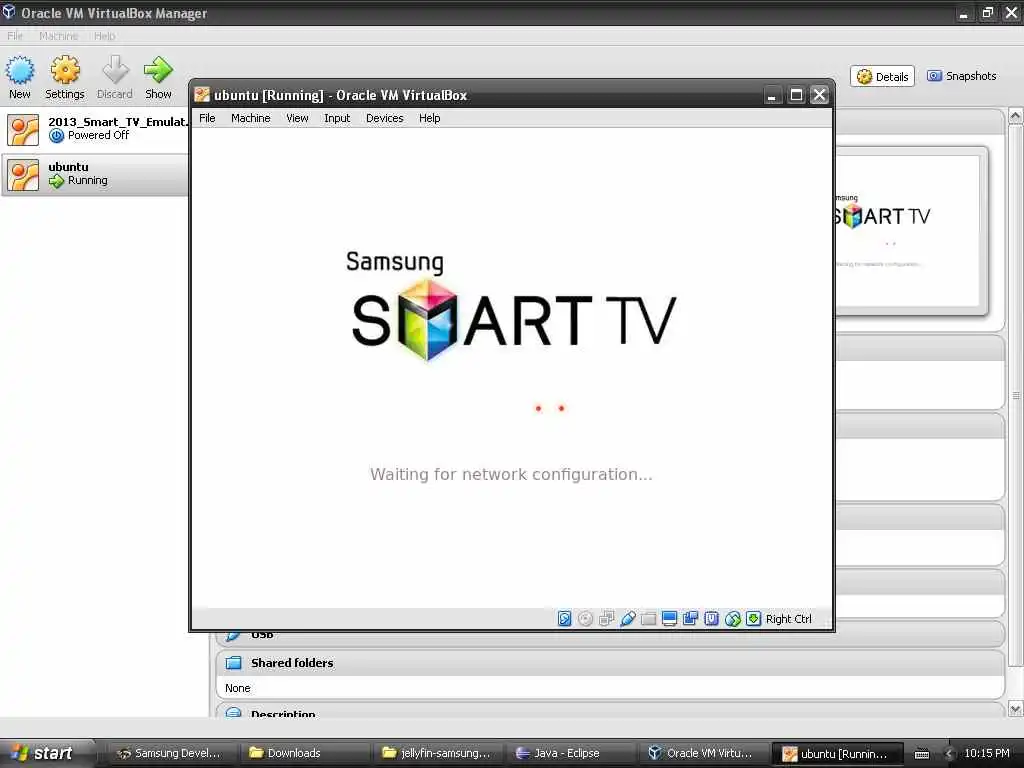Image resolution: width=1024 pixels, height=768 pixels.
Task: Maximize the ubuntu VM window
Action: click(x=796, y=95)
